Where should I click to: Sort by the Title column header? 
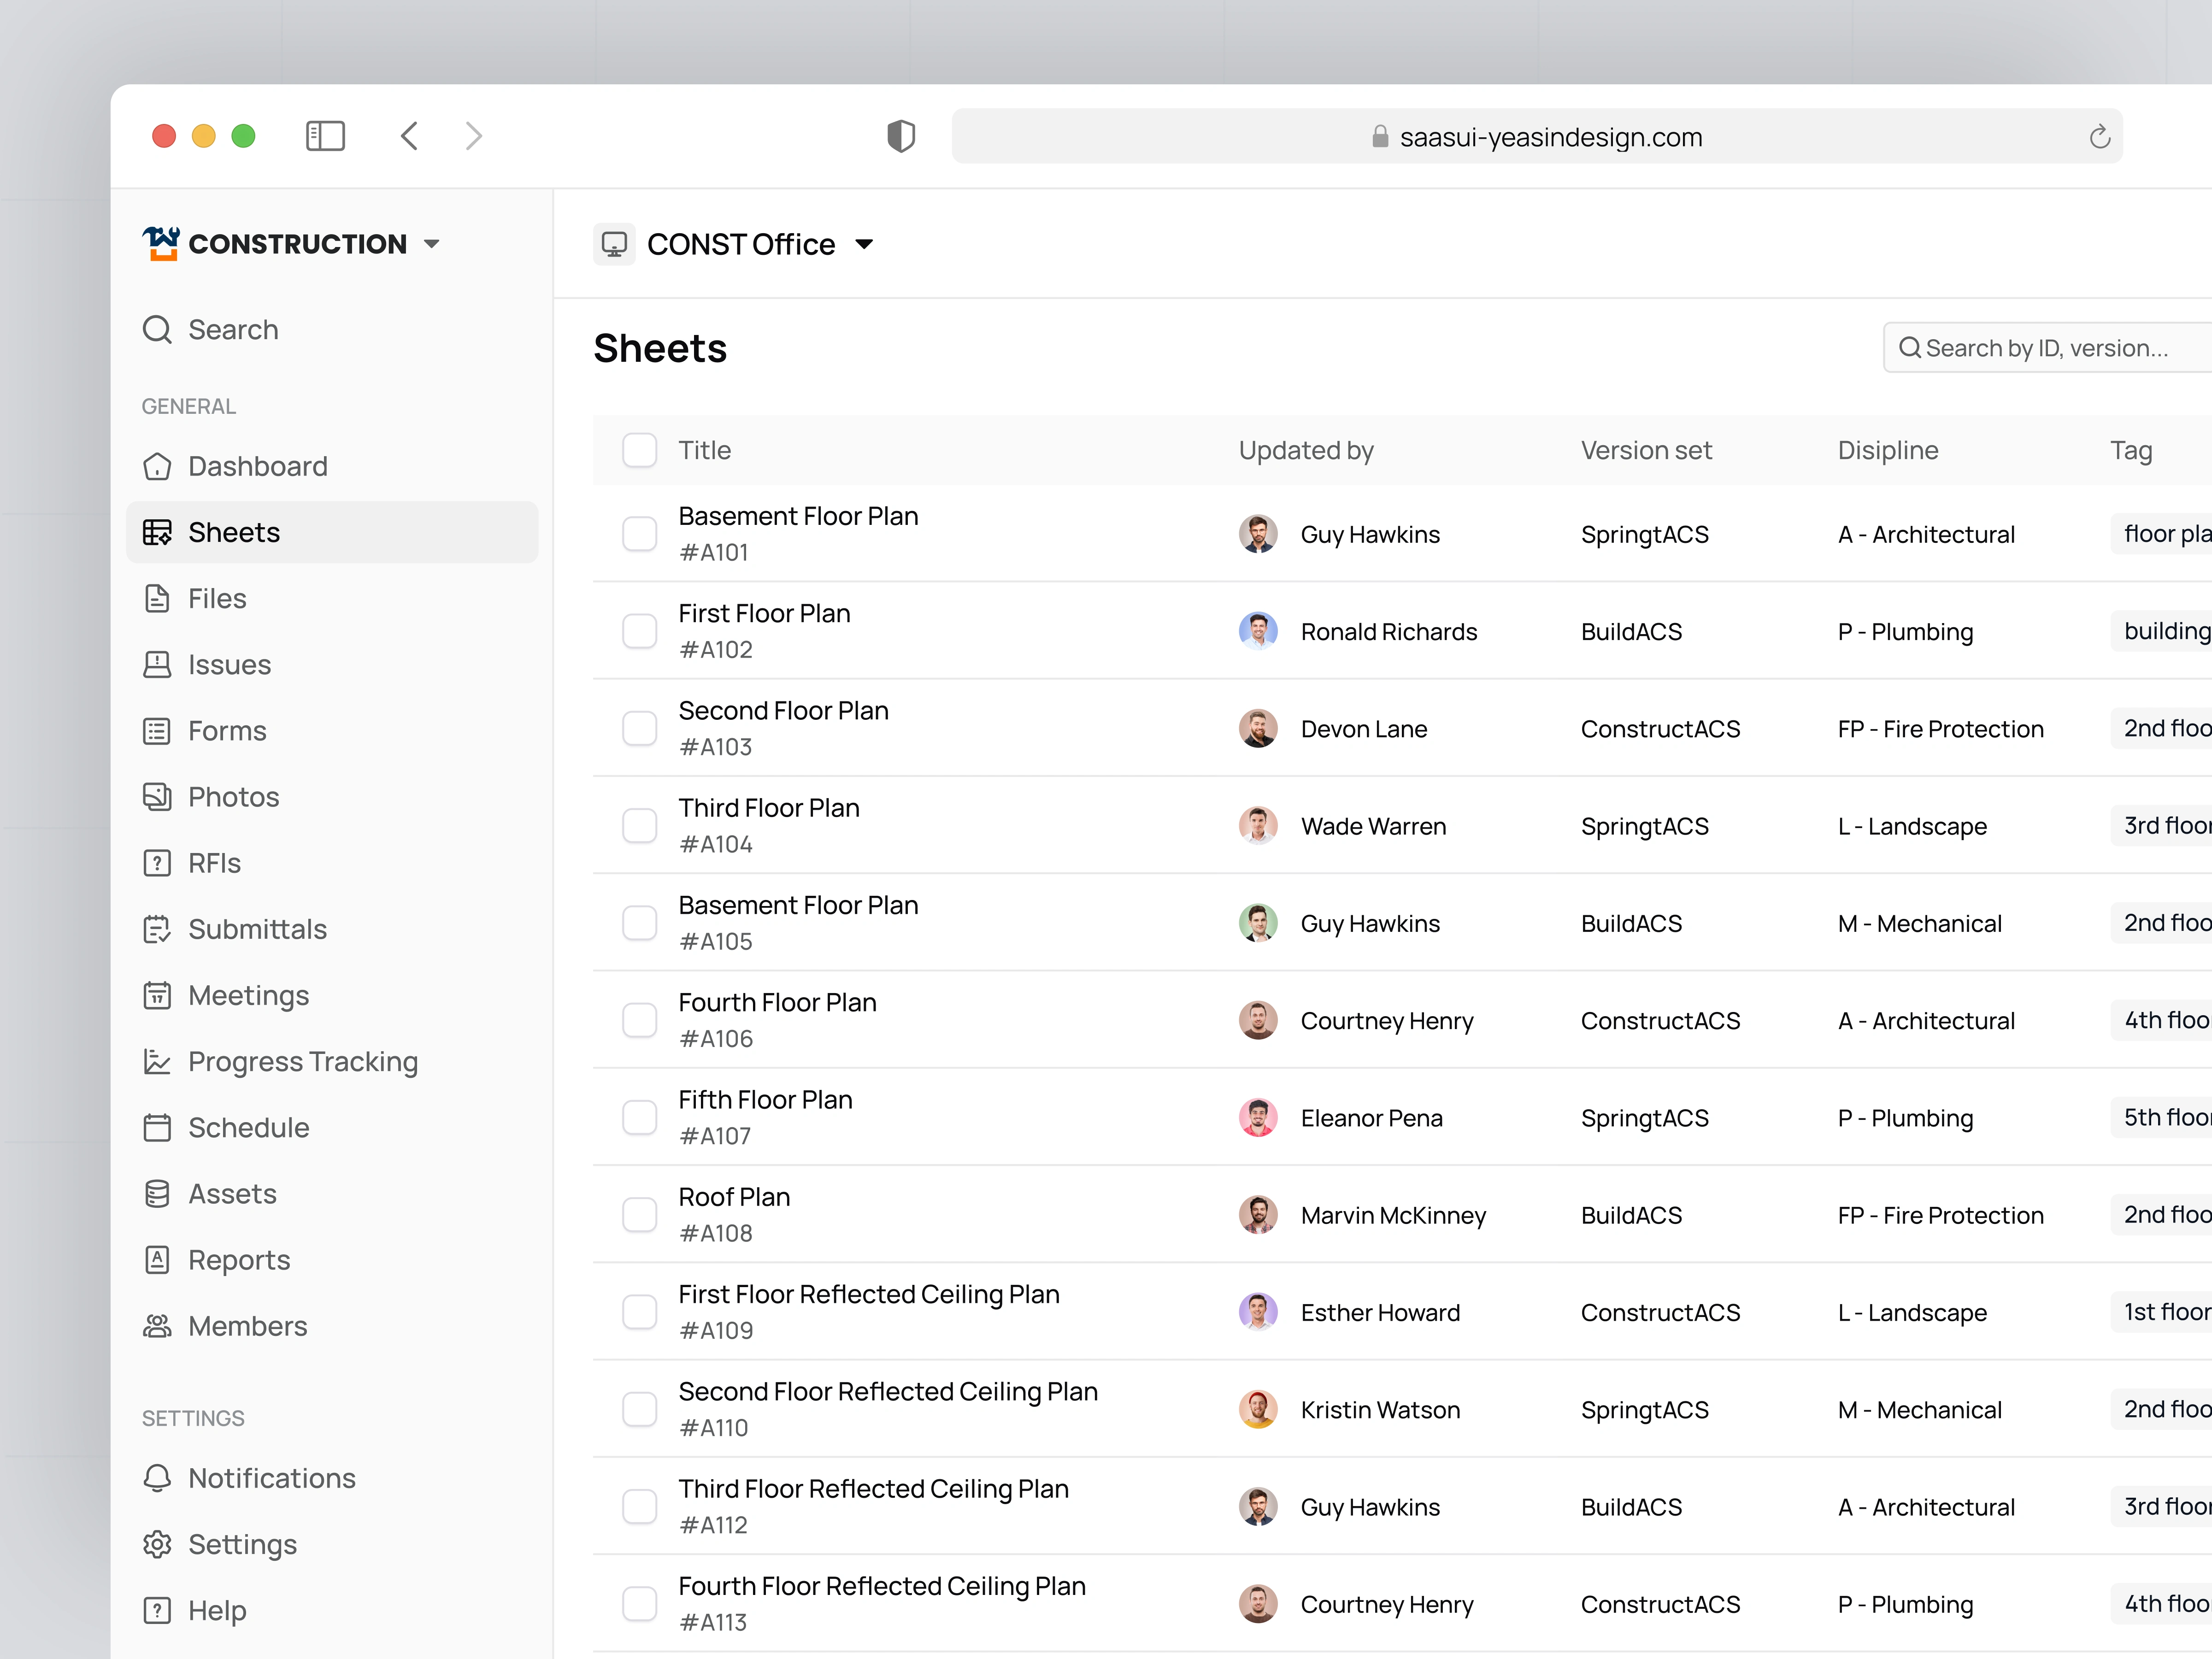(705, 450)
